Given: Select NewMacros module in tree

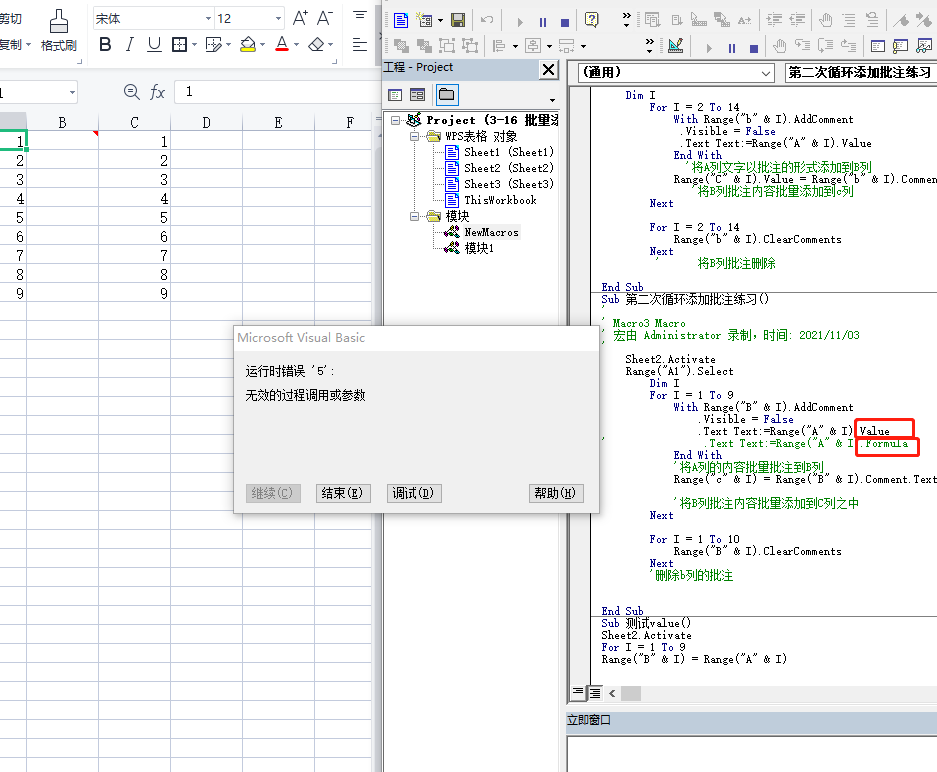Looking at the screenshot, I should (491, 232).
